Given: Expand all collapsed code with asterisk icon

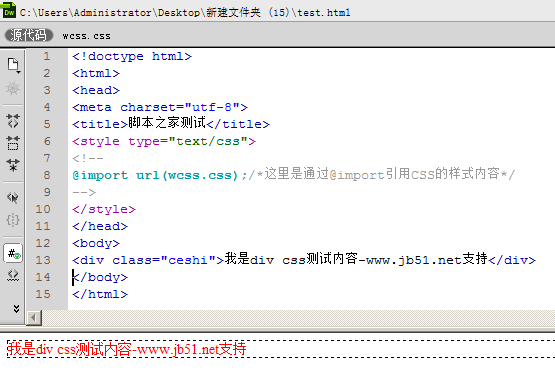Looking at the screenshot, I should (x=13, y=165).
